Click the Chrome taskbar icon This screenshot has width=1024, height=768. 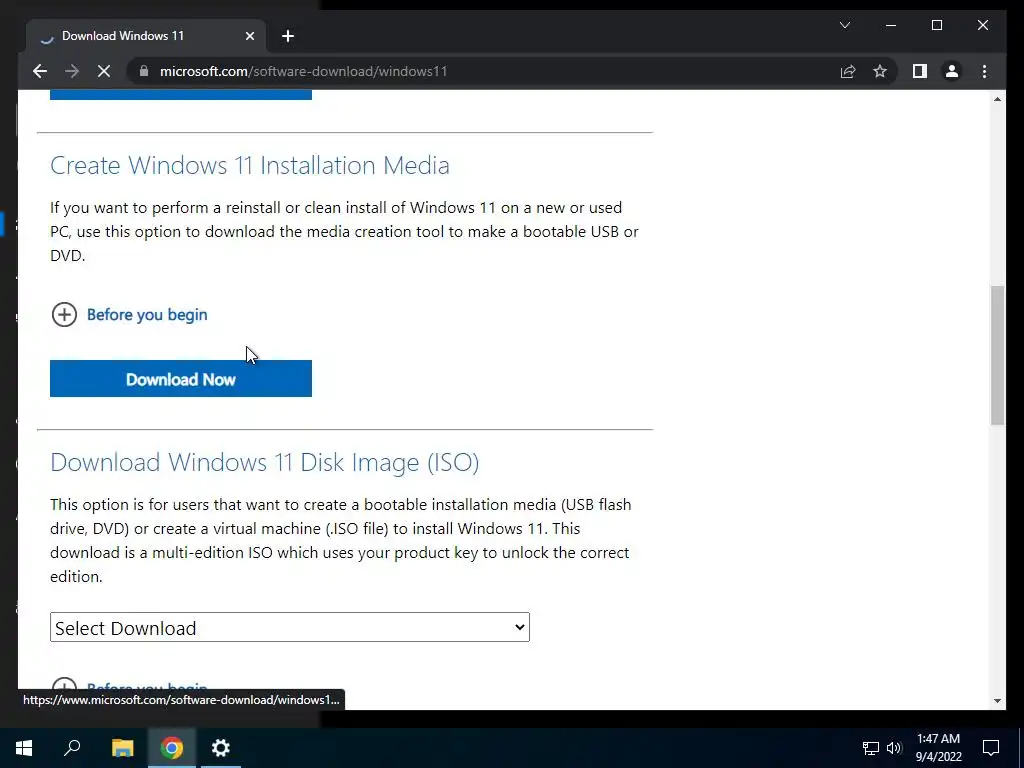[x=172, y=748]
